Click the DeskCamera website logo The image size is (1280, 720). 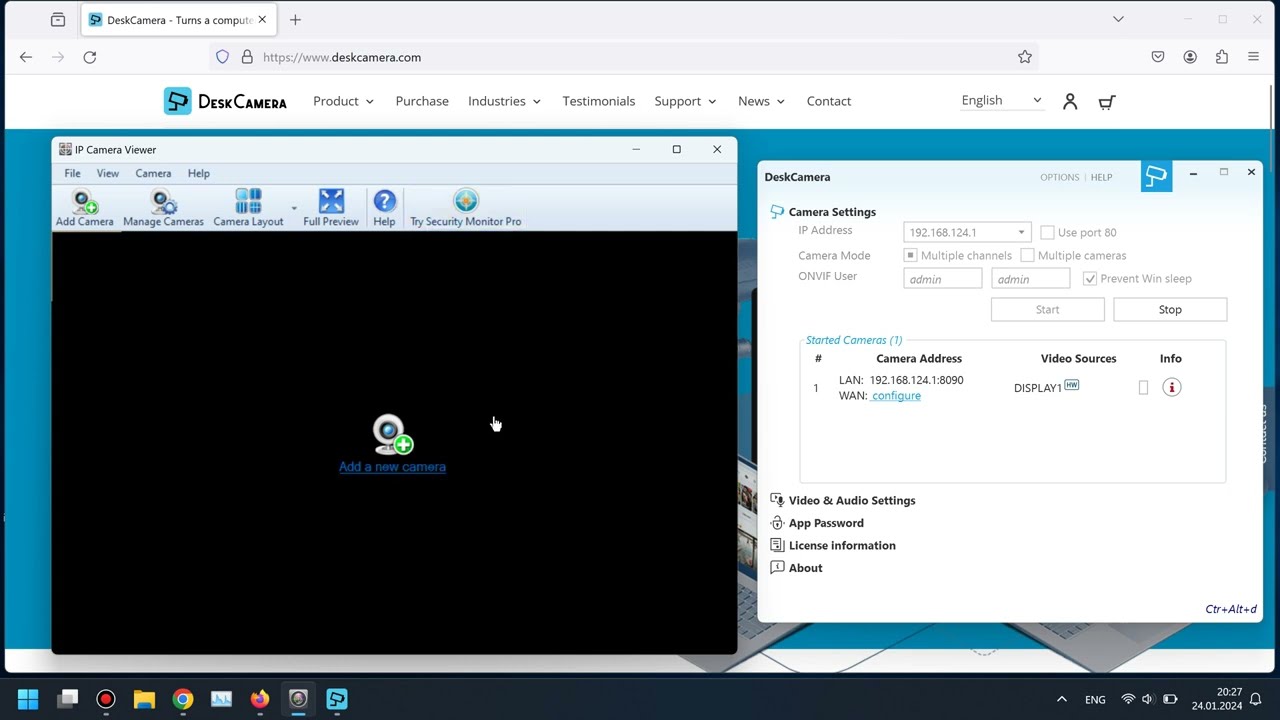point(225,101)
